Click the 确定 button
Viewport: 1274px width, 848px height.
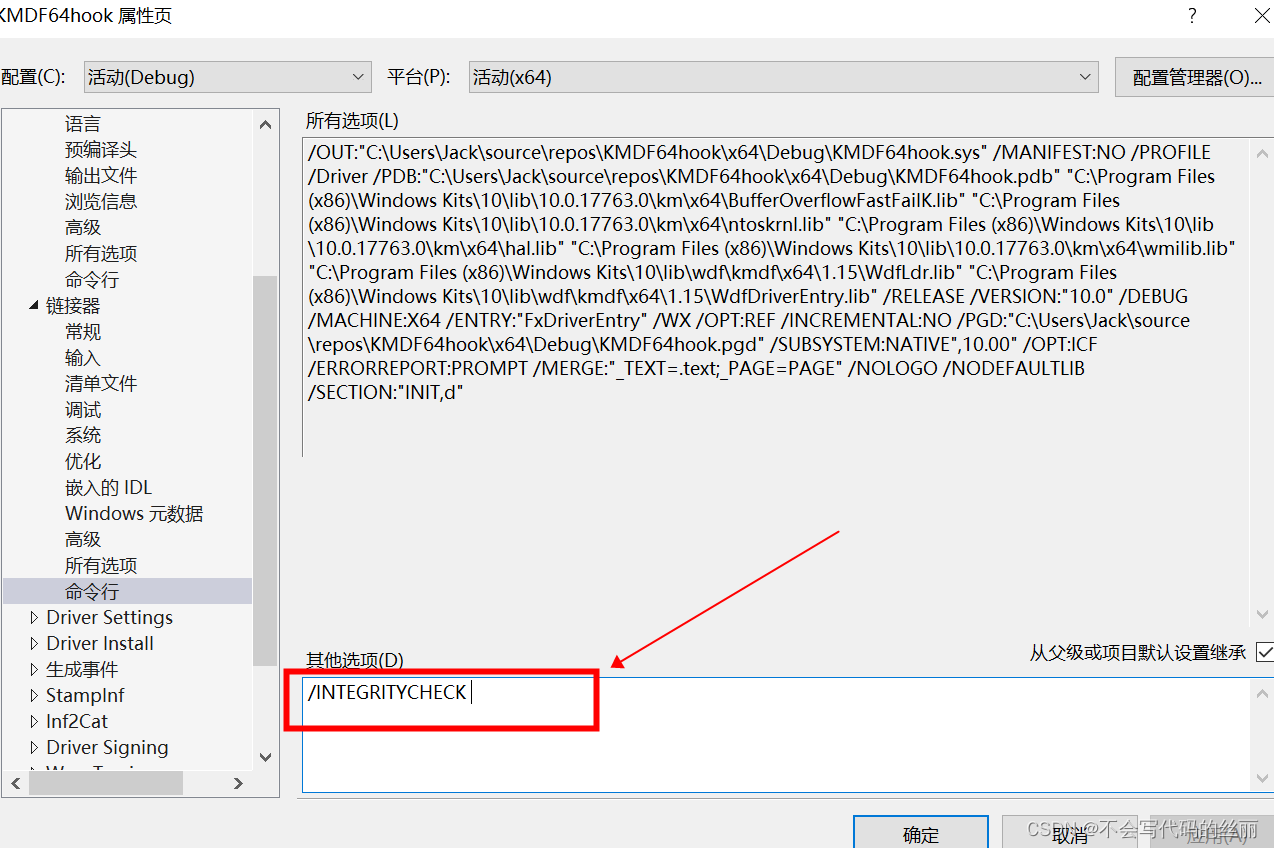point(921,833)
